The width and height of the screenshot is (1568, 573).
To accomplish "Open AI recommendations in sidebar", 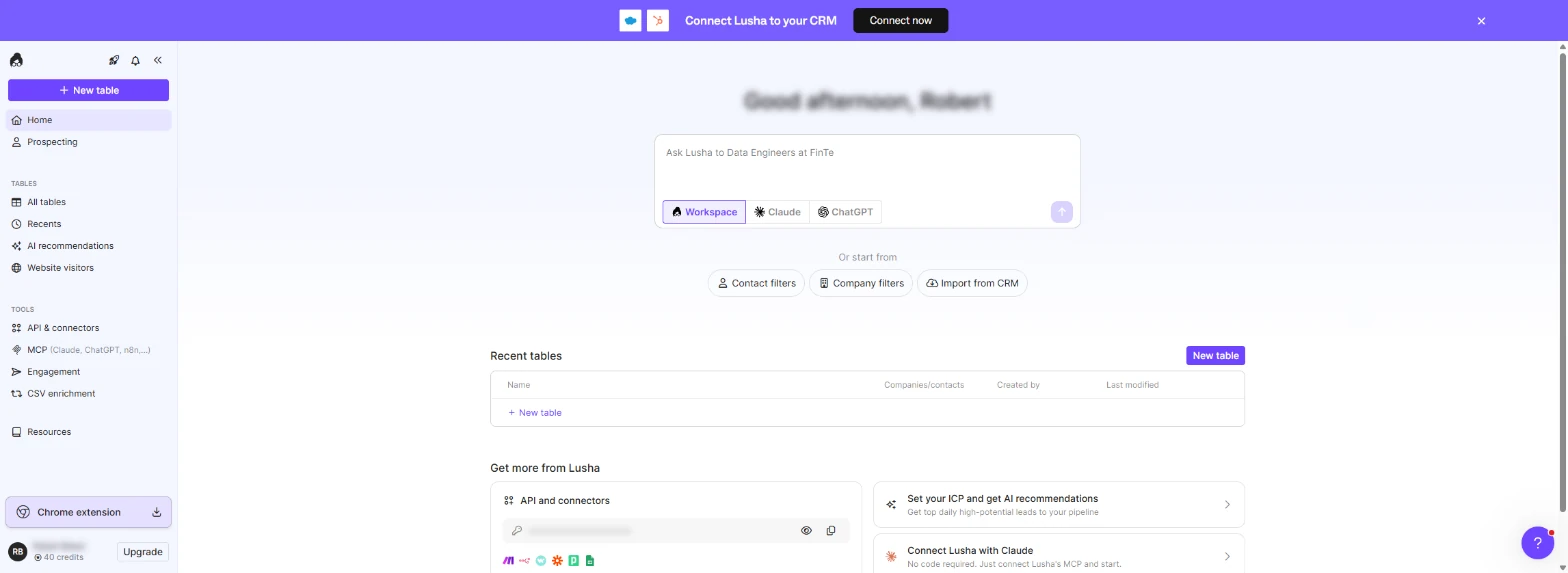I will 88,246.
